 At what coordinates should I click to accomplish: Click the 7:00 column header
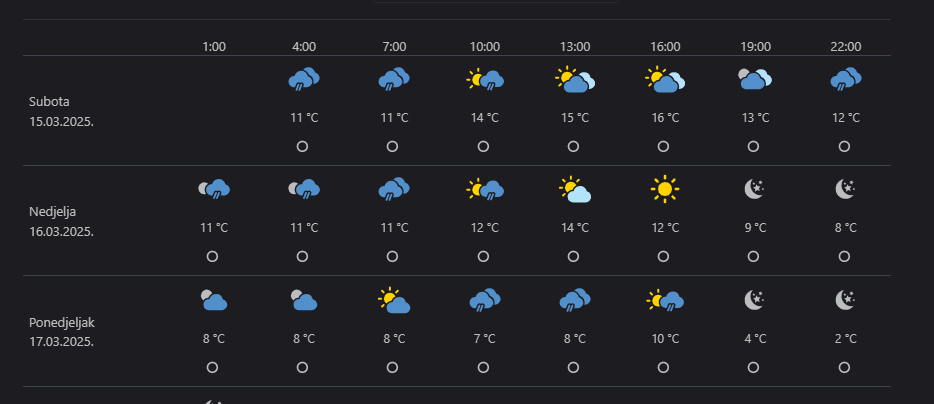point(394,46)
